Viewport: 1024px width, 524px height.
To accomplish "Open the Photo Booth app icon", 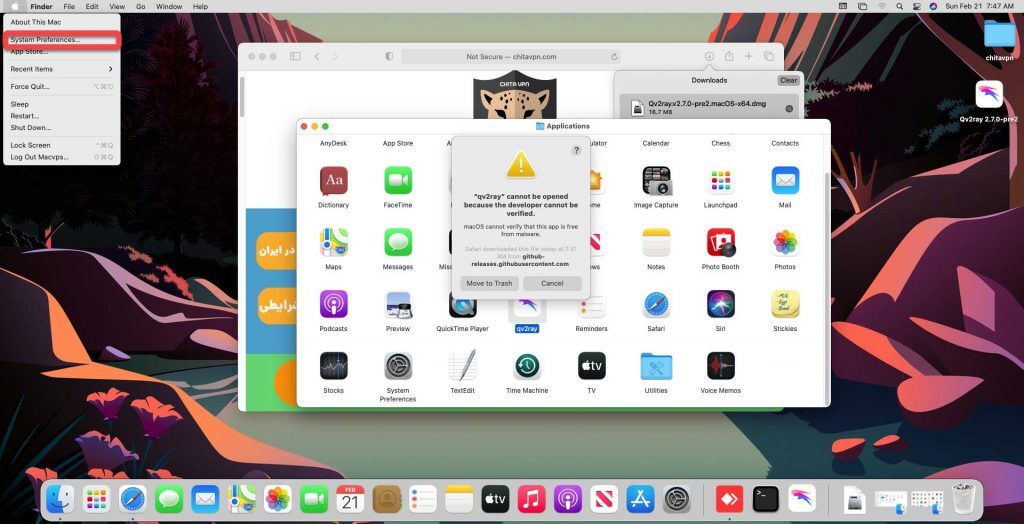I will pos(720,243).
